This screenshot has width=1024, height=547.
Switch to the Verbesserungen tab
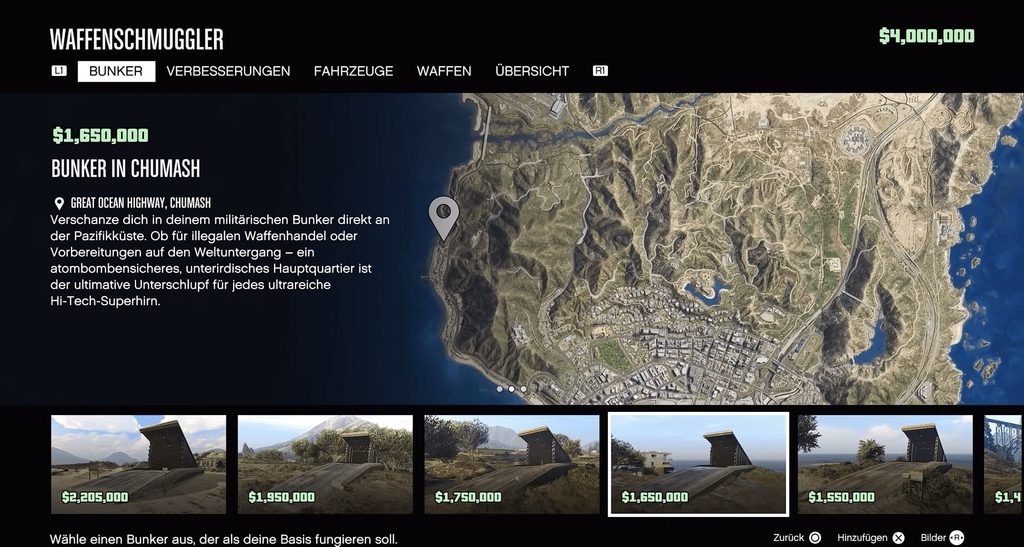pyautogui.click(x=228, y=71)
